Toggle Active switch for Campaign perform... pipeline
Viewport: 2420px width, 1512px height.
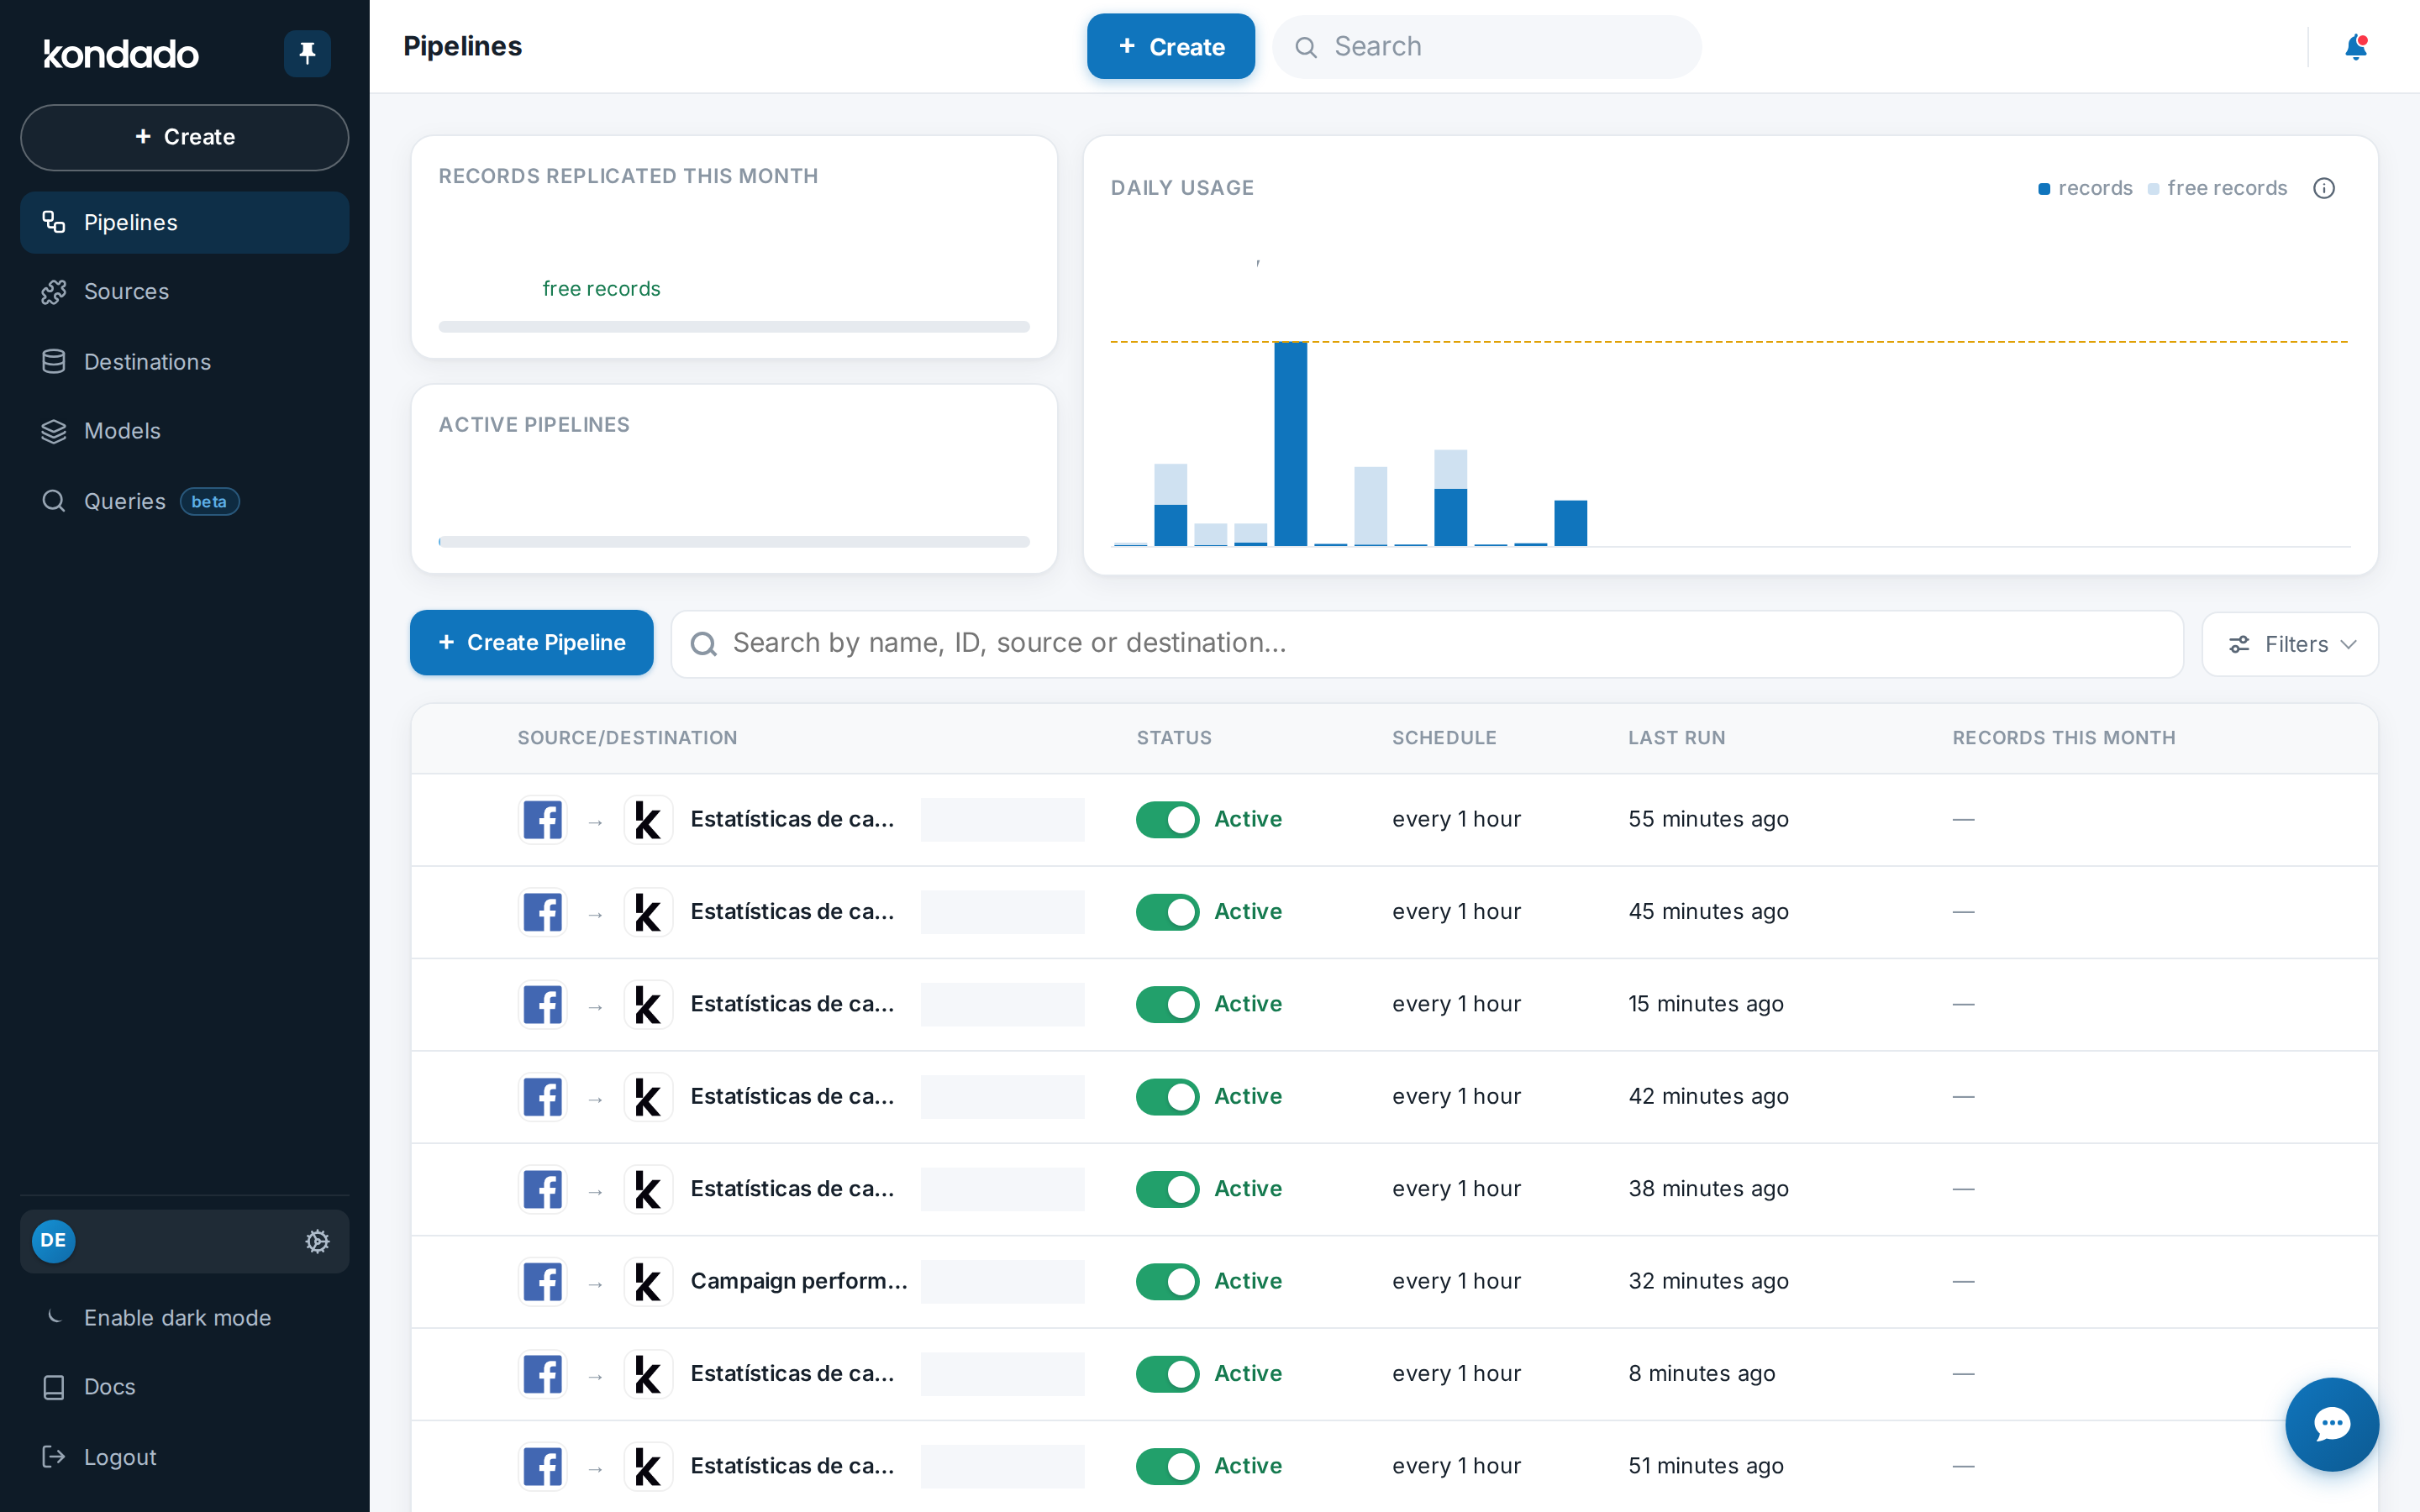point(1167,1281)
